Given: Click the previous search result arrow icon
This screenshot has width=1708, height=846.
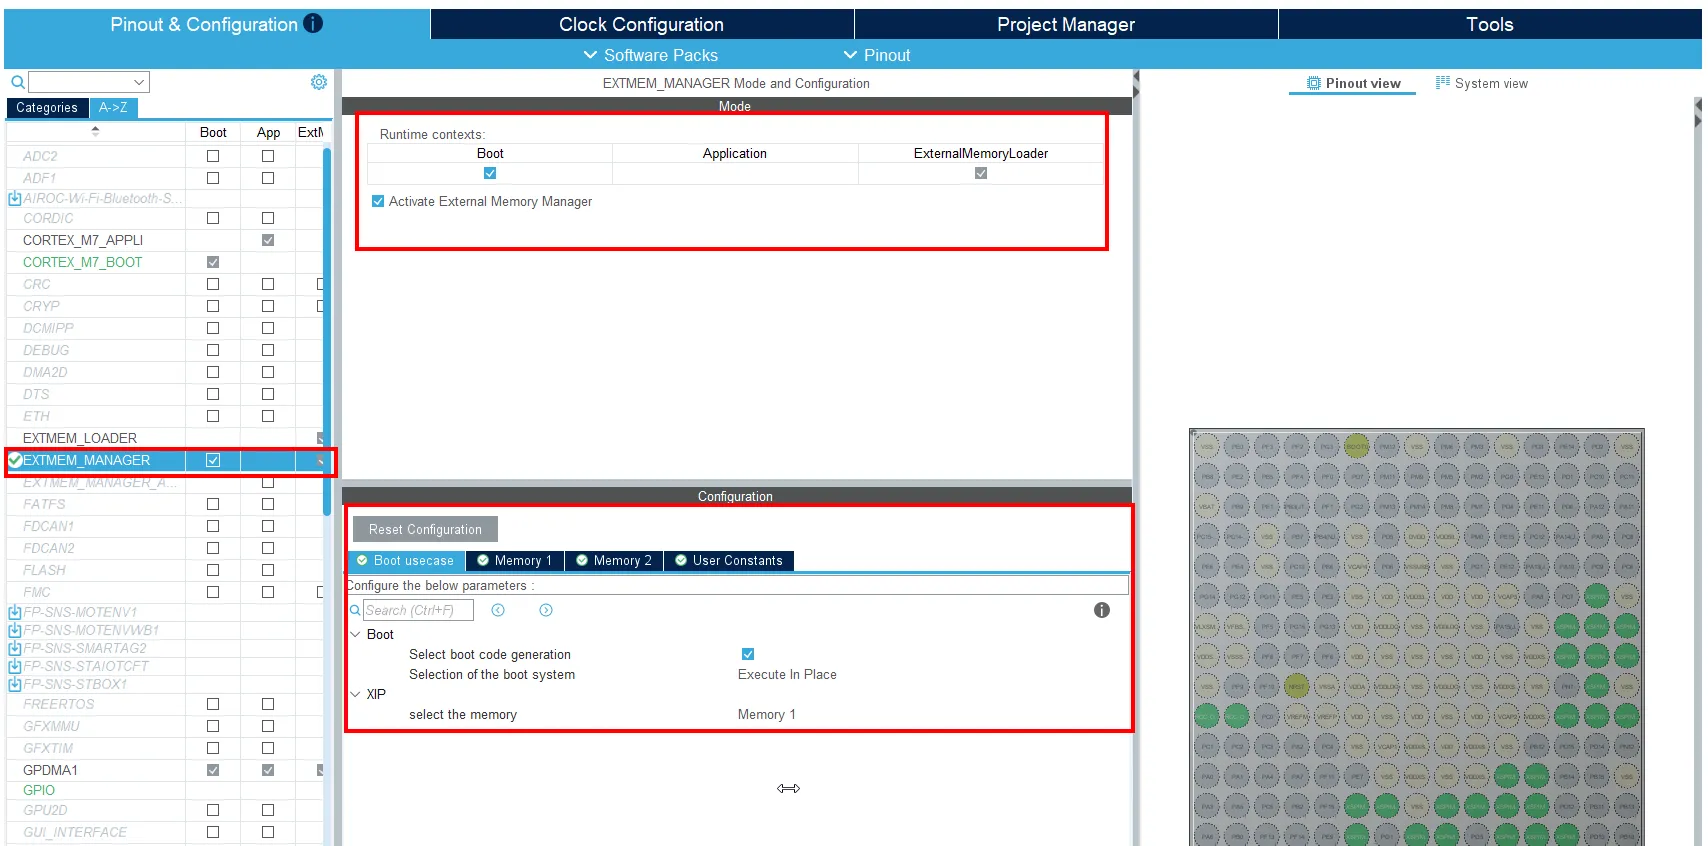Looking at the screenshot, I should coord(498,610).
